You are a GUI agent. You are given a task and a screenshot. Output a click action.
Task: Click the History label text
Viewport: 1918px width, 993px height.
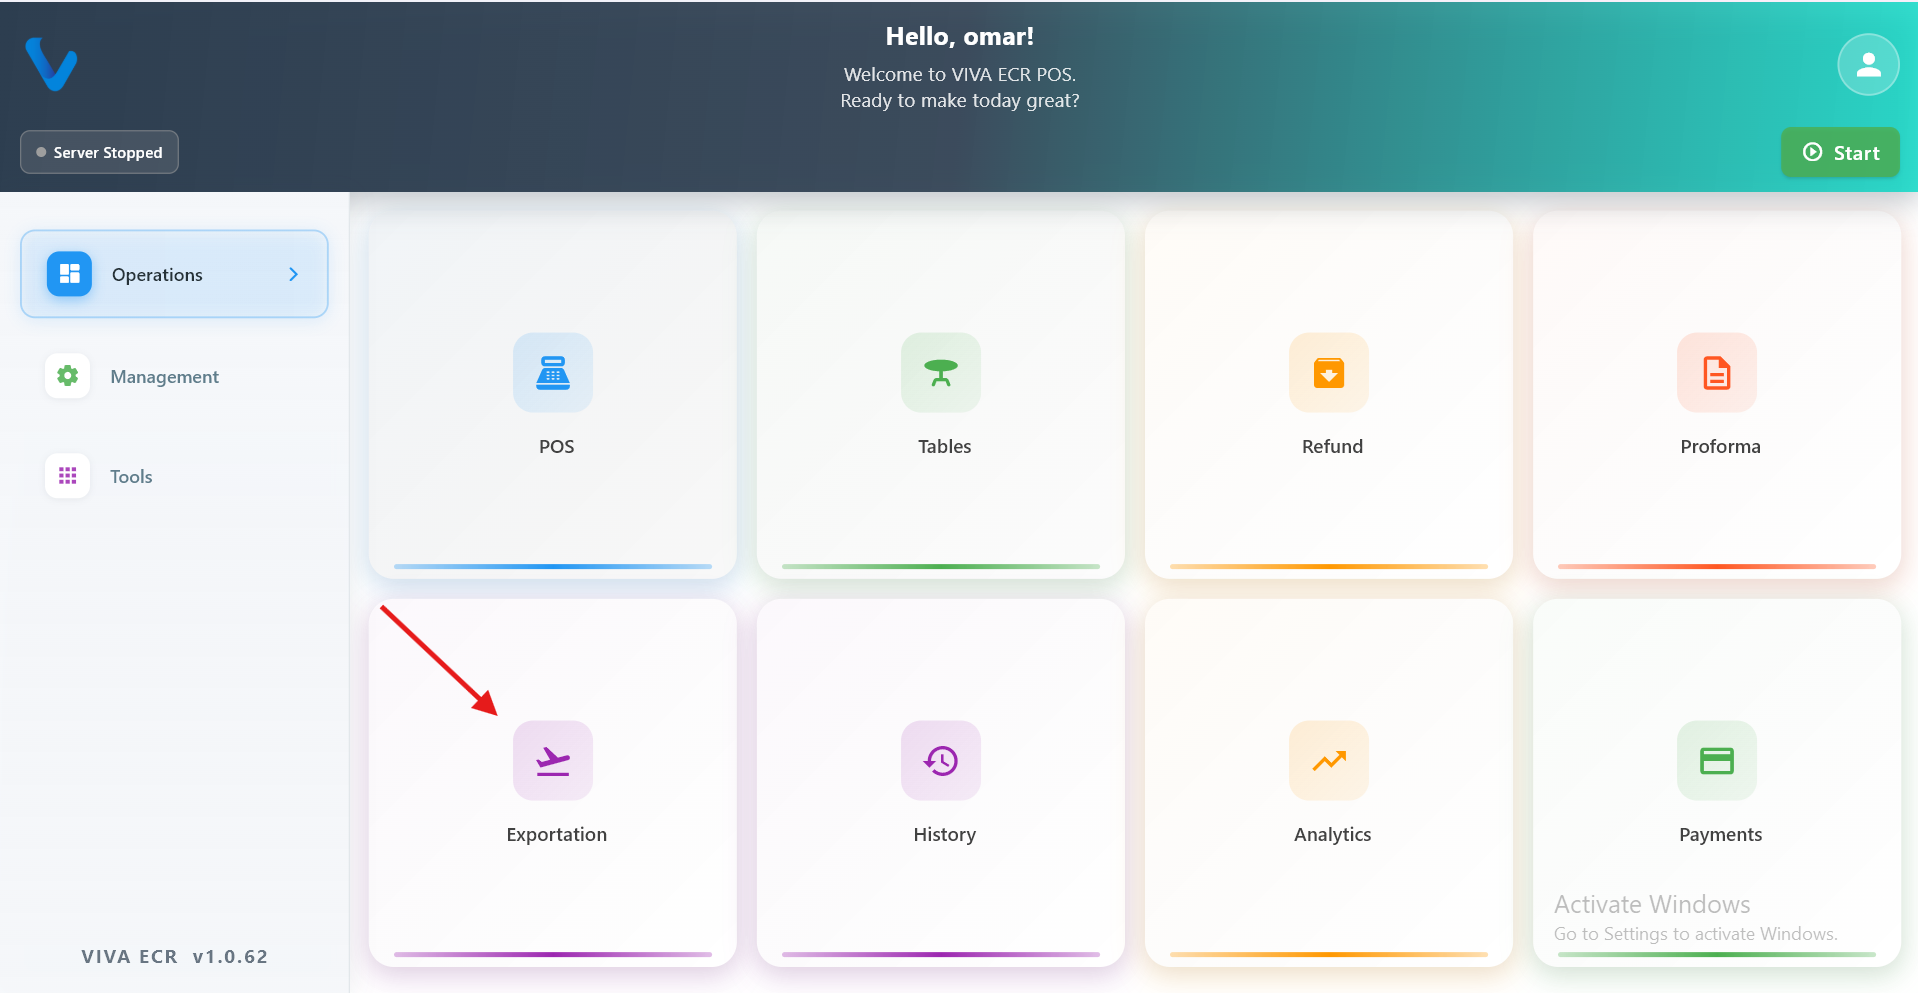(x=945, y=835)
